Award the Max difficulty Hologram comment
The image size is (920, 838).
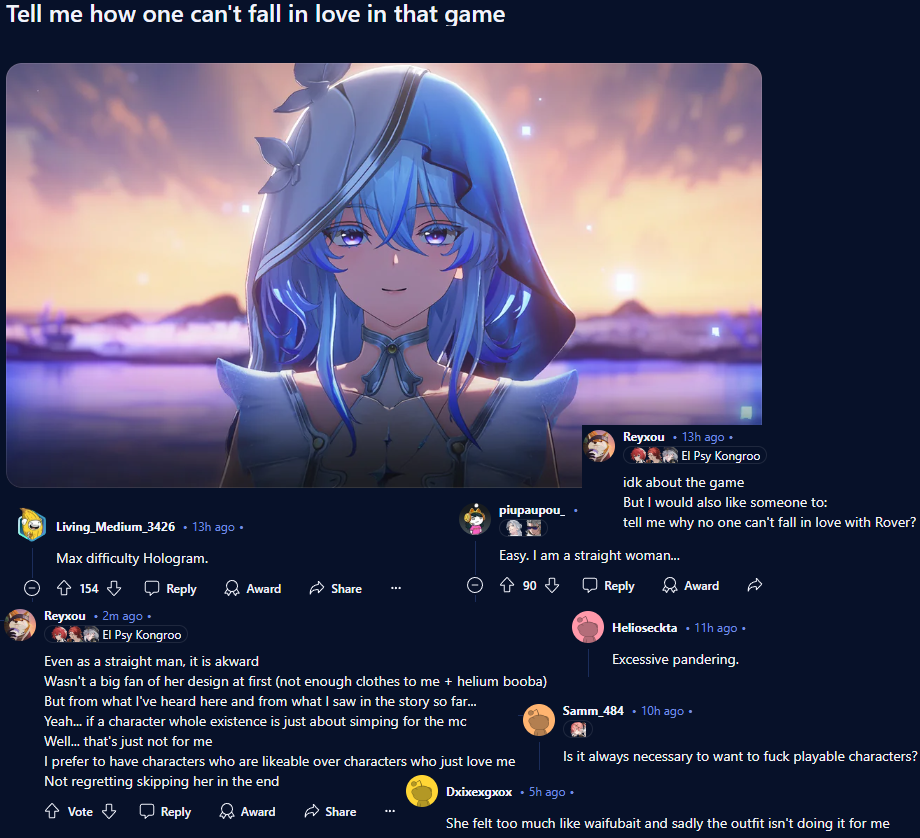[x=253, y=588]
